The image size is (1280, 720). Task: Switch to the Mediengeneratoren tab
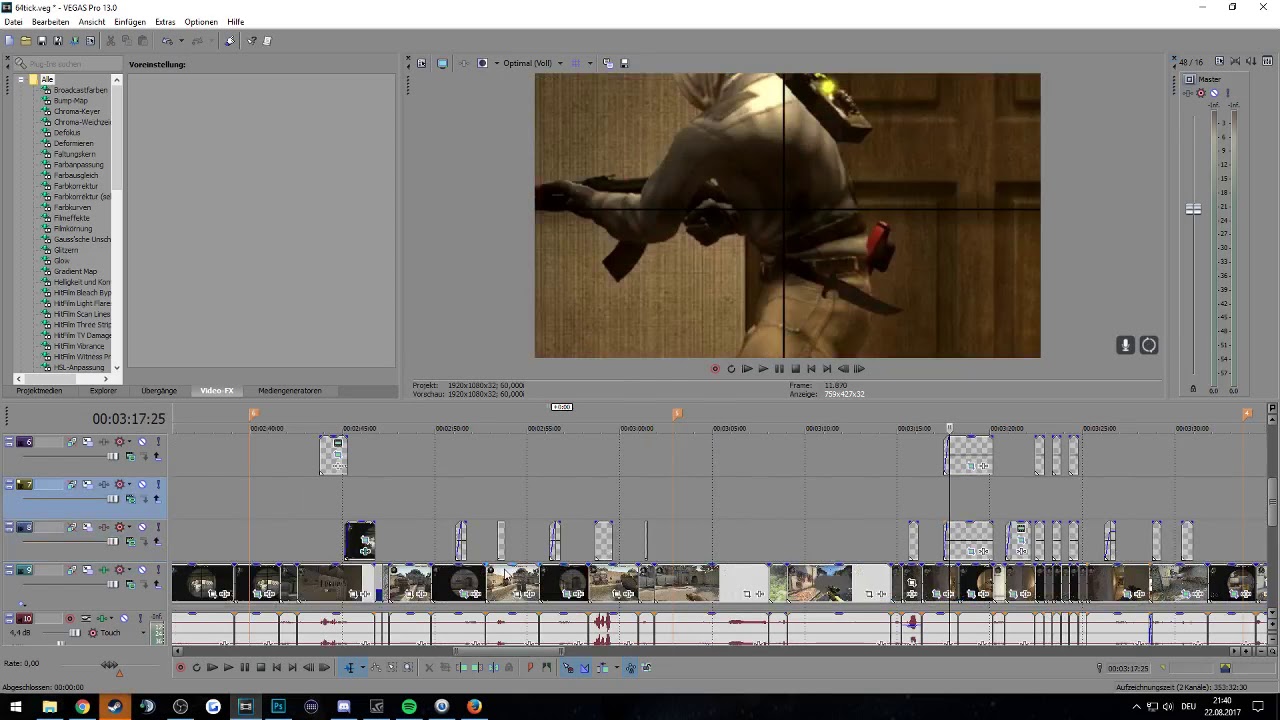coord(290,391)
